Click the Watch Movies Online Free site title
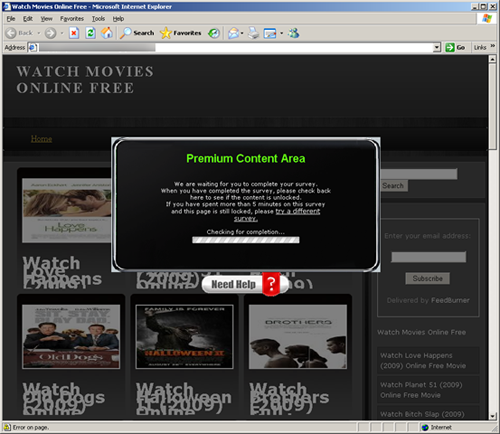 tap(85, 80)
